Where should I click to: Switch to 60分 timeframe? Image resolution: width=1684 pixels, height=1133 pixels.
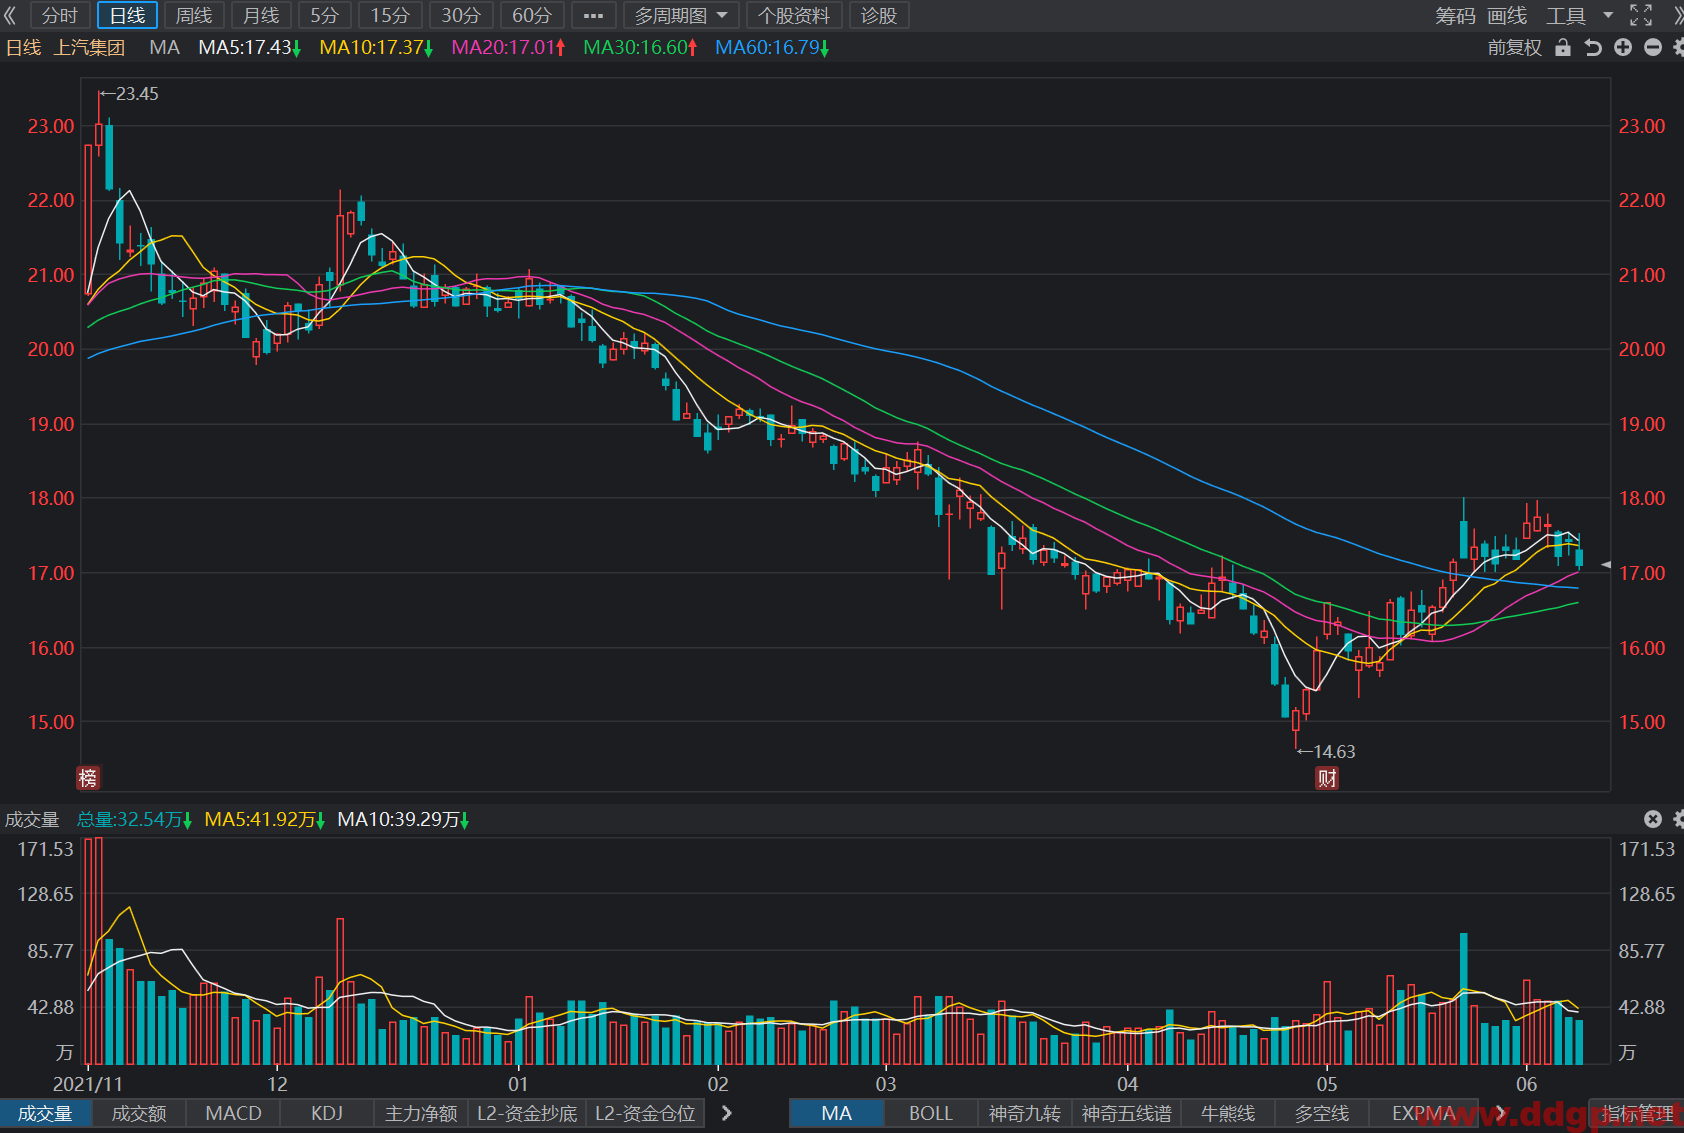click(x=532, y=15)
